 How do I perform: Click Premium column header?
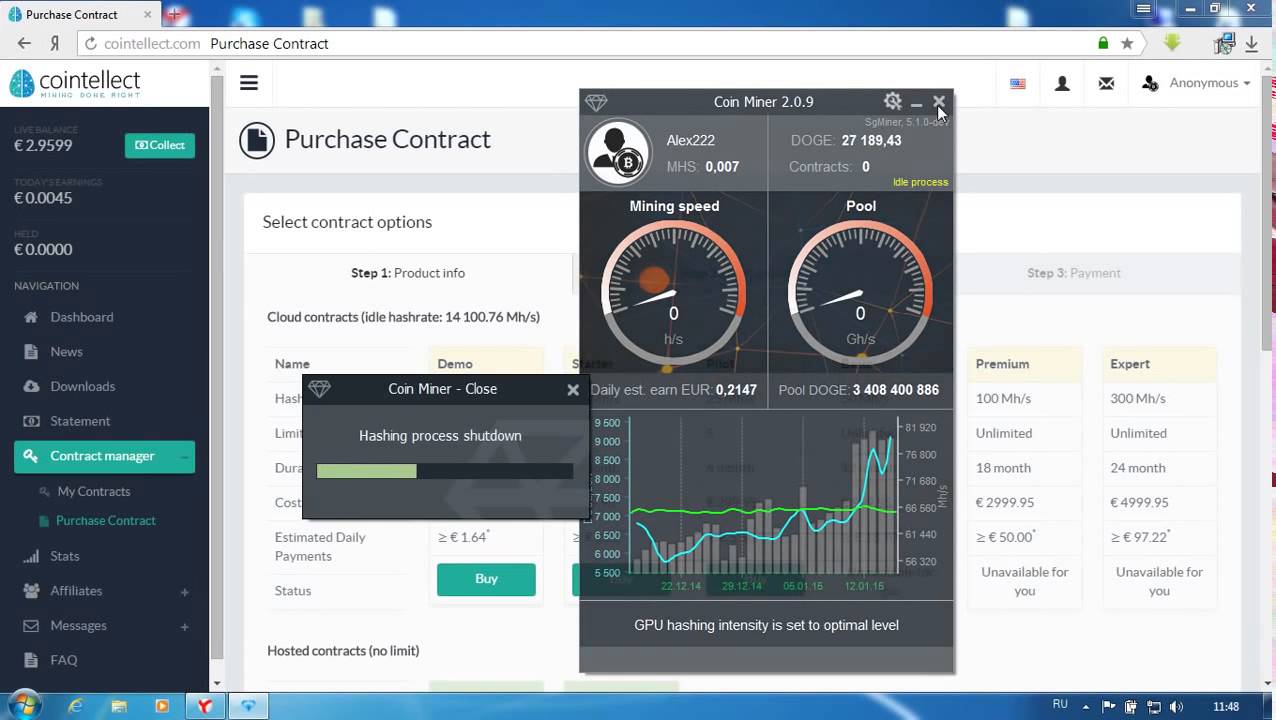(x=1025, y=364)
